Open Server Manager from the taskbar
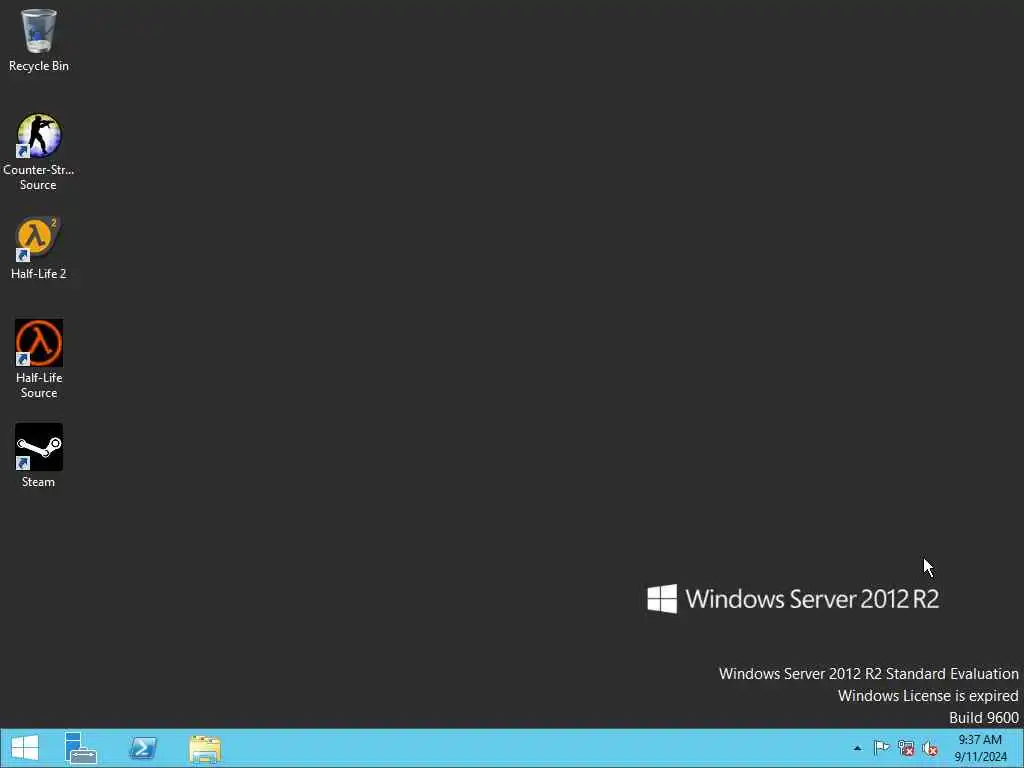 point(81,748)
